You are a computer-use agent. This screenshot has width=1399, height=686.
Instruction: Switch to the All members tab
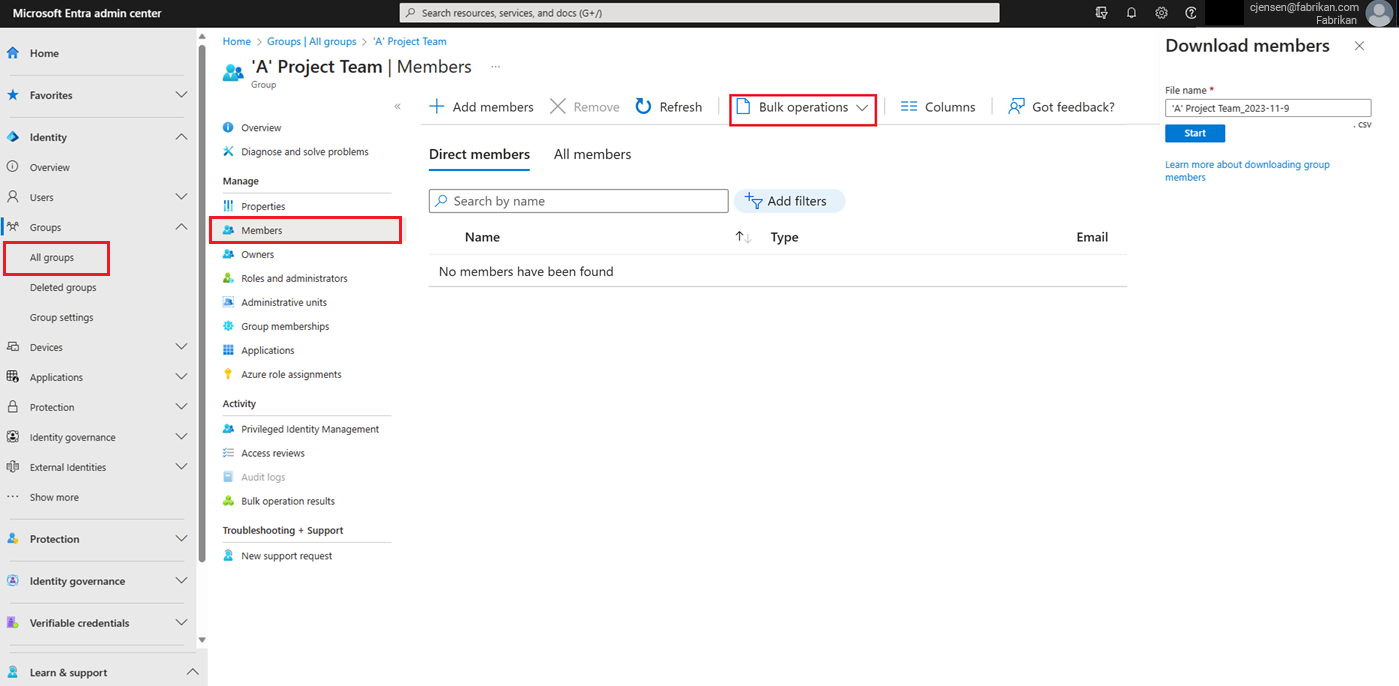click(592, 154)
